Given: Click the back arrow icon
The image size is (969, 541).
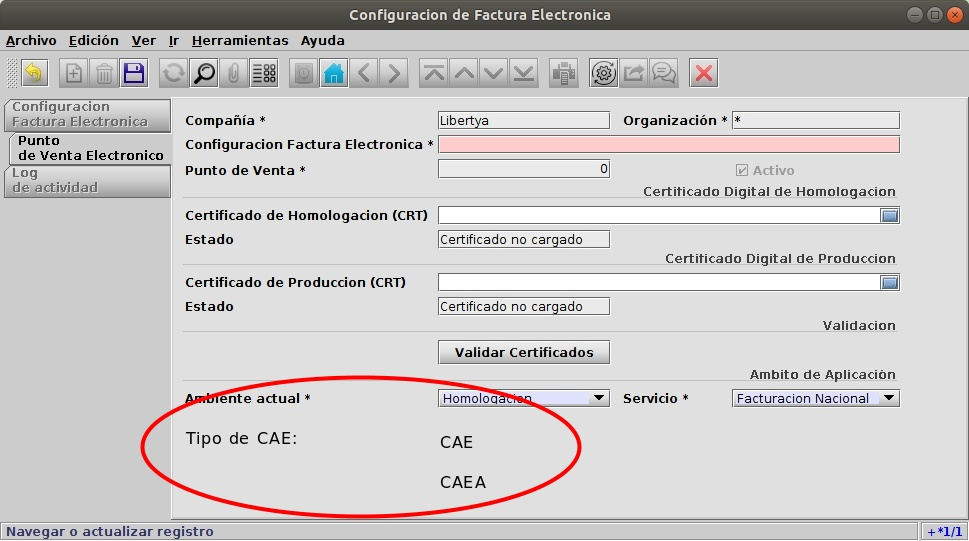Looking at the screenshot, I should pyautogui.click(x=364, y=74).
